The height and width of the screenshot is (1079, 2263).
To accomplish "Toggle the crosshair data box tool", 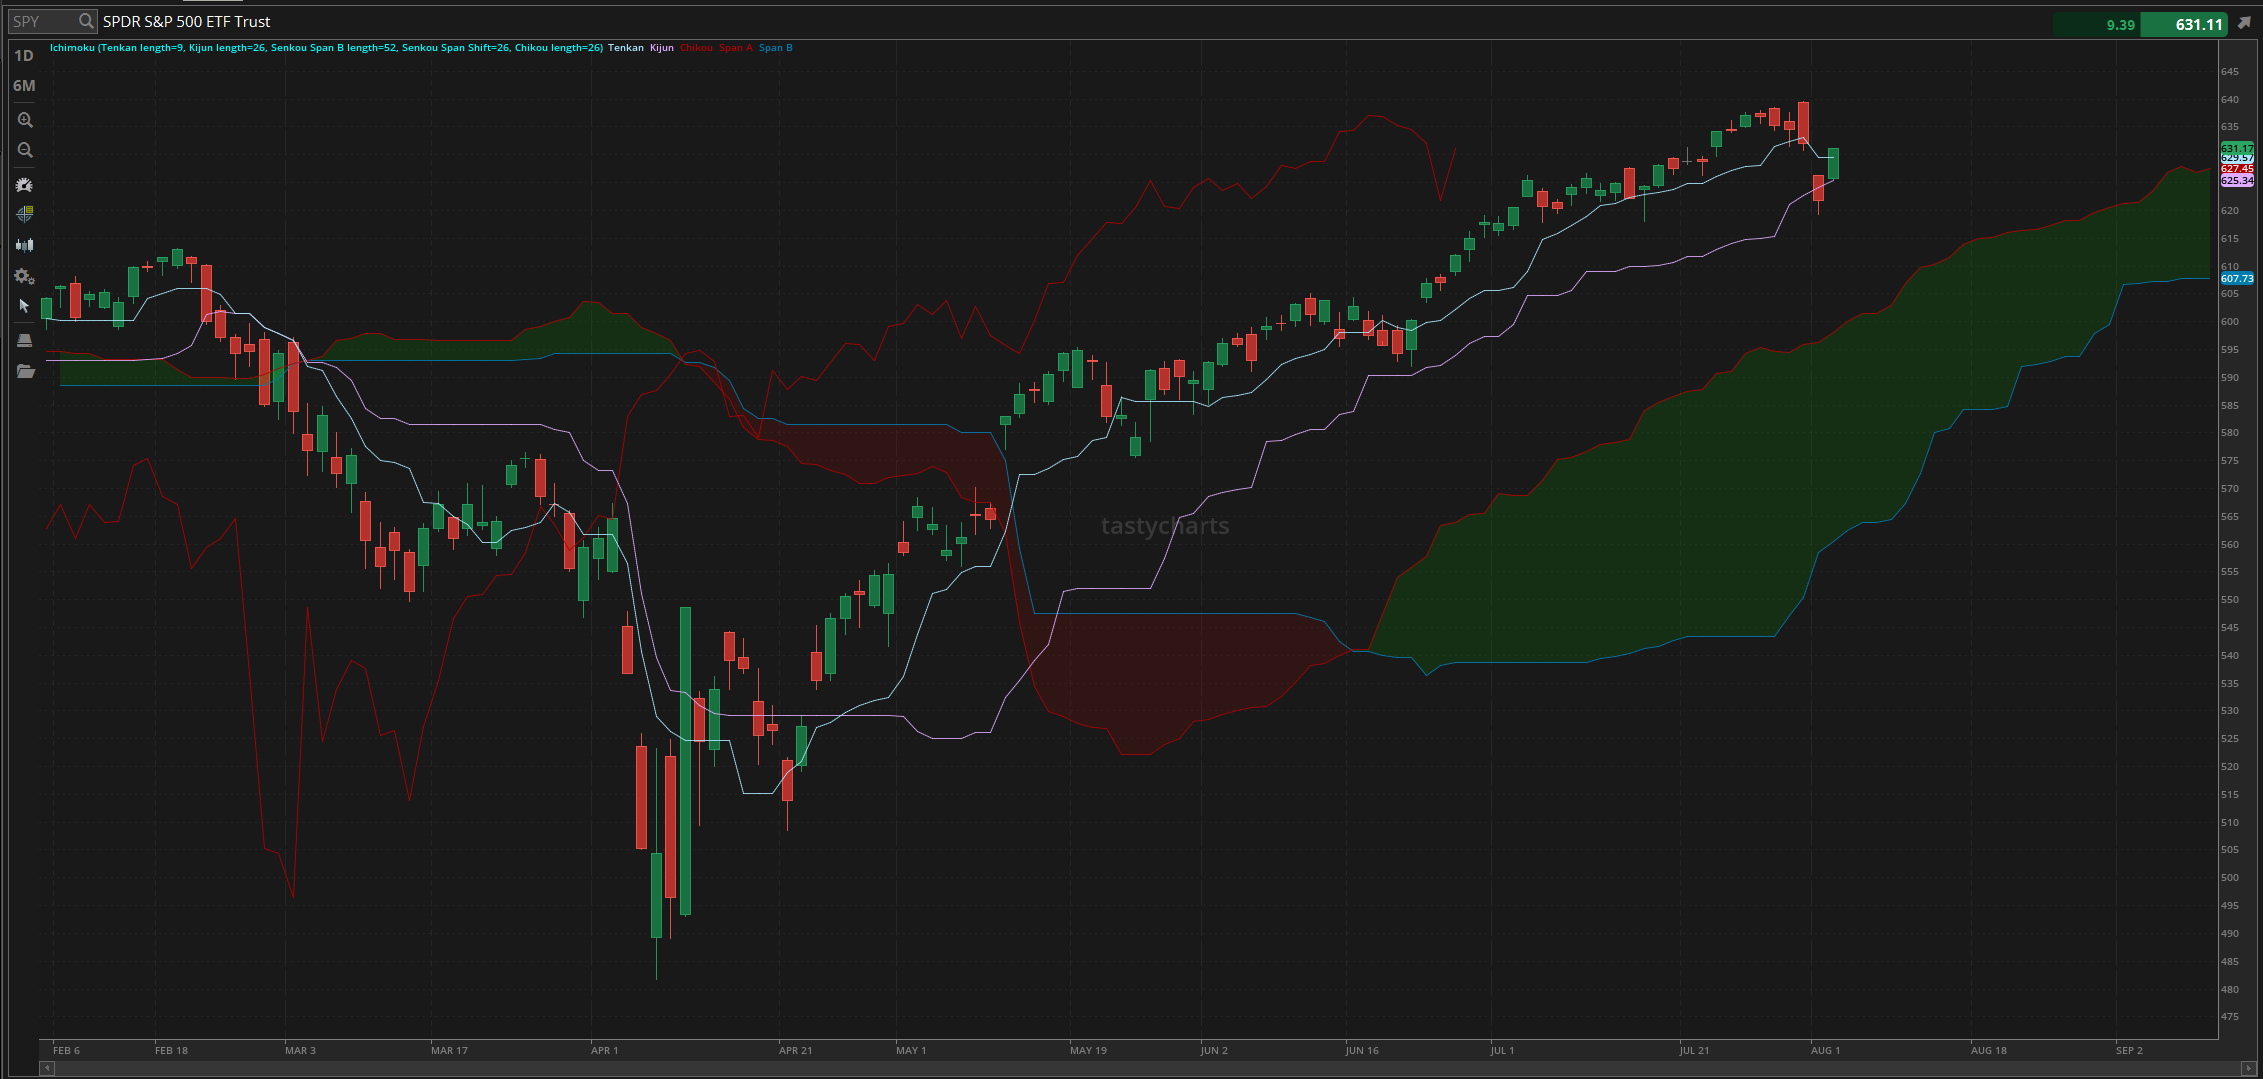I will [x=25, y=214].
